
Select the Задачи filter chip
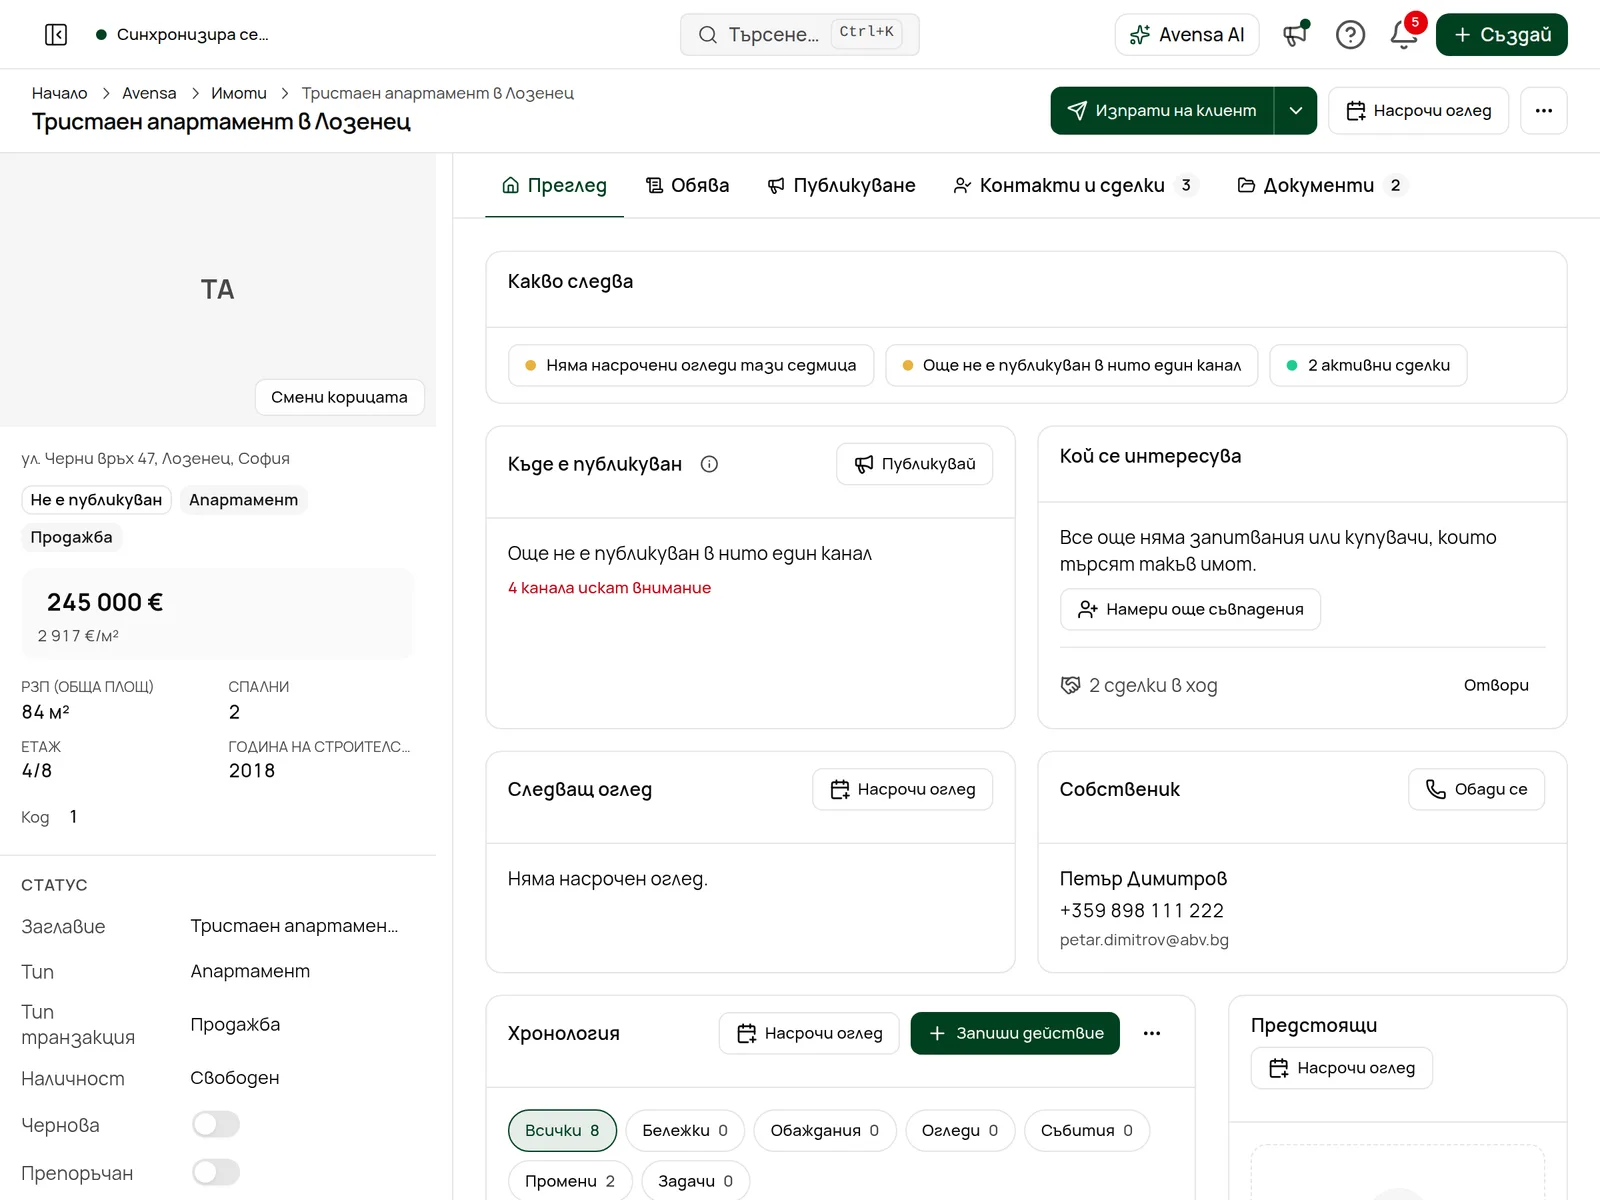click(695, 1181)
